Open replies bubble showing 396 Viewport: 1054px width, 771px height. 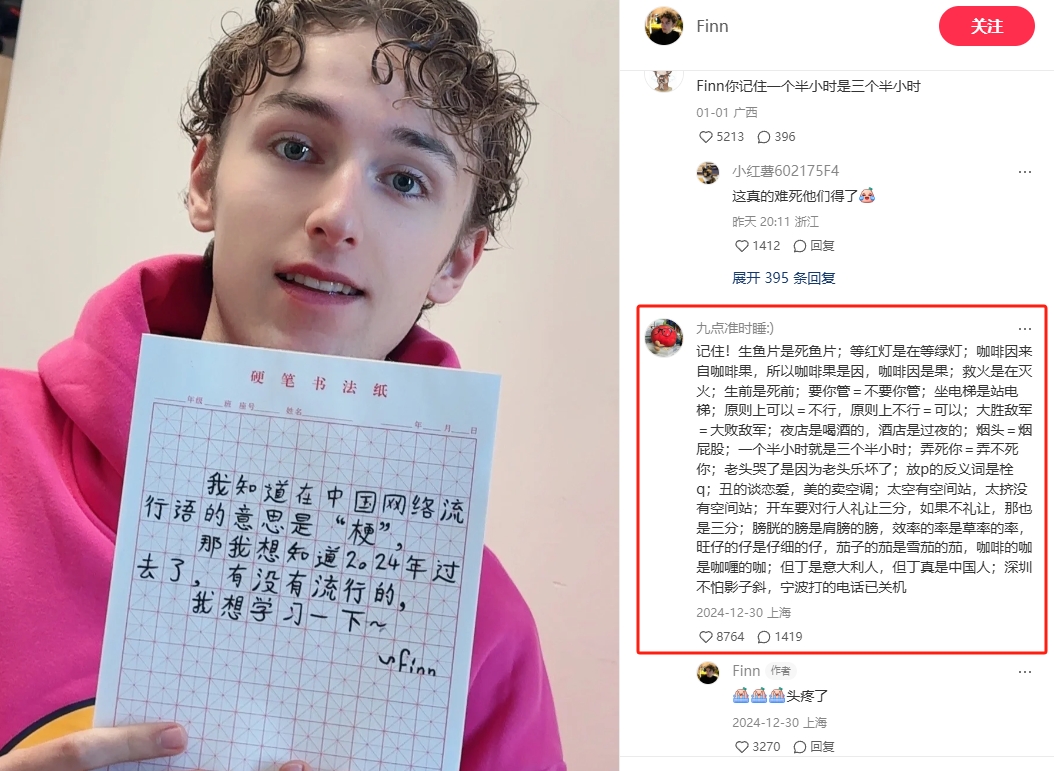(776, 136)
